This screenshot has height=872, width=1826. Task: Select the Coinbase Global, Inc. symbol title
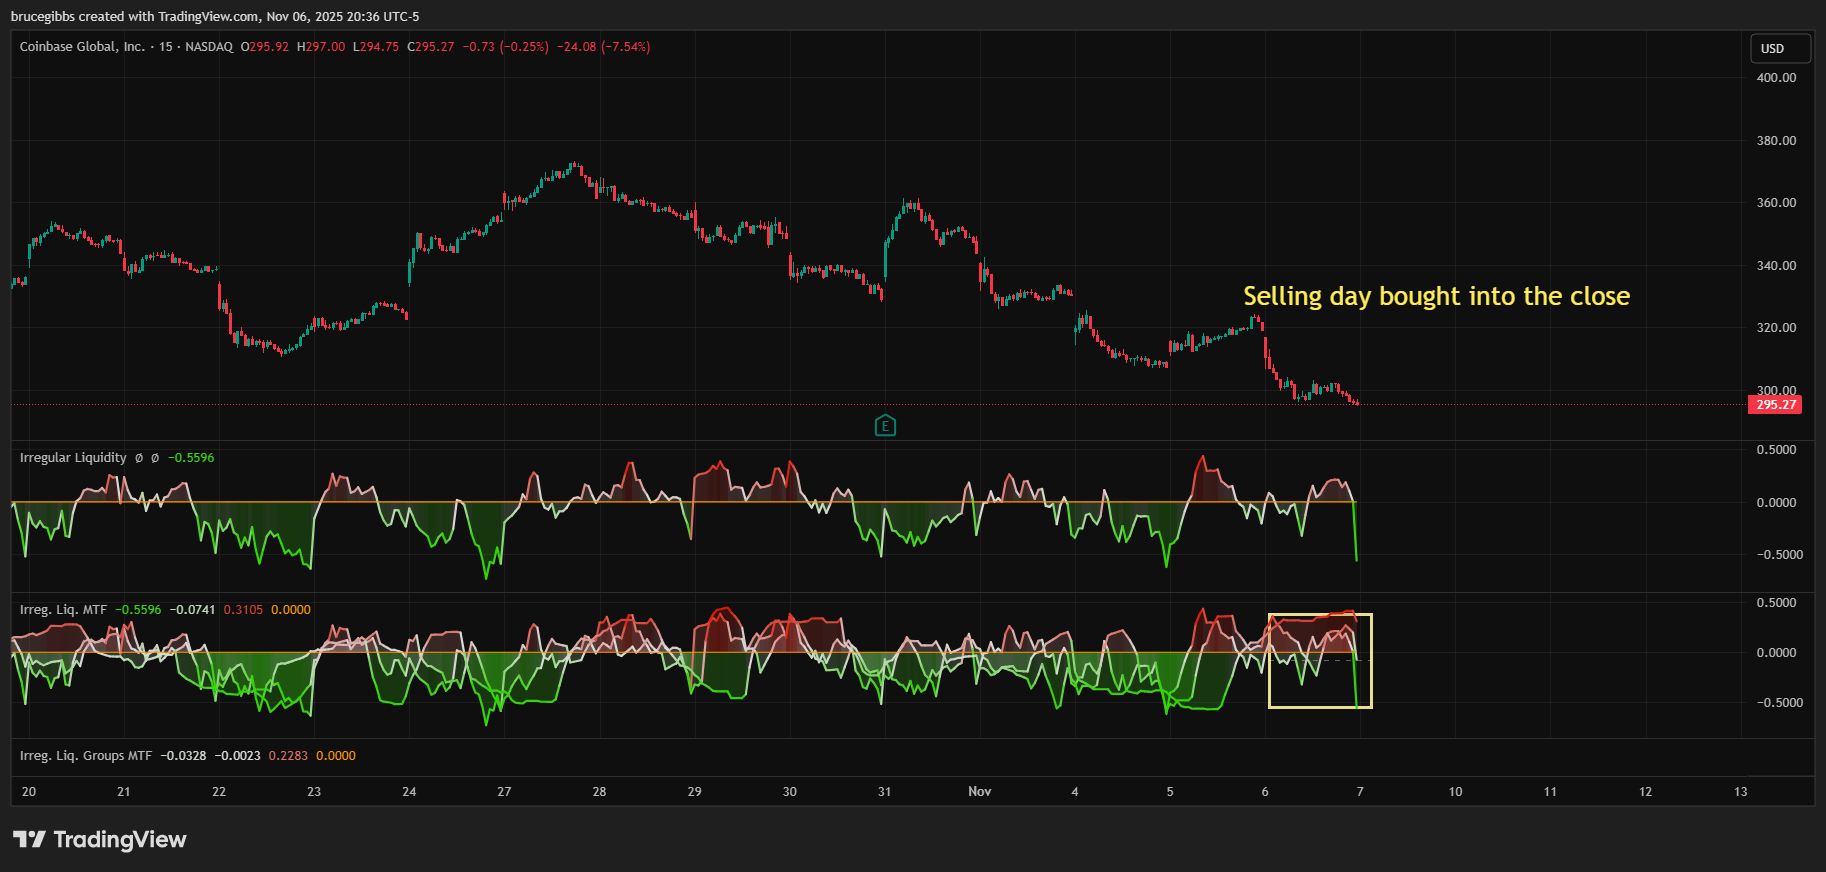pyautogui.click(x=82, y=47)
